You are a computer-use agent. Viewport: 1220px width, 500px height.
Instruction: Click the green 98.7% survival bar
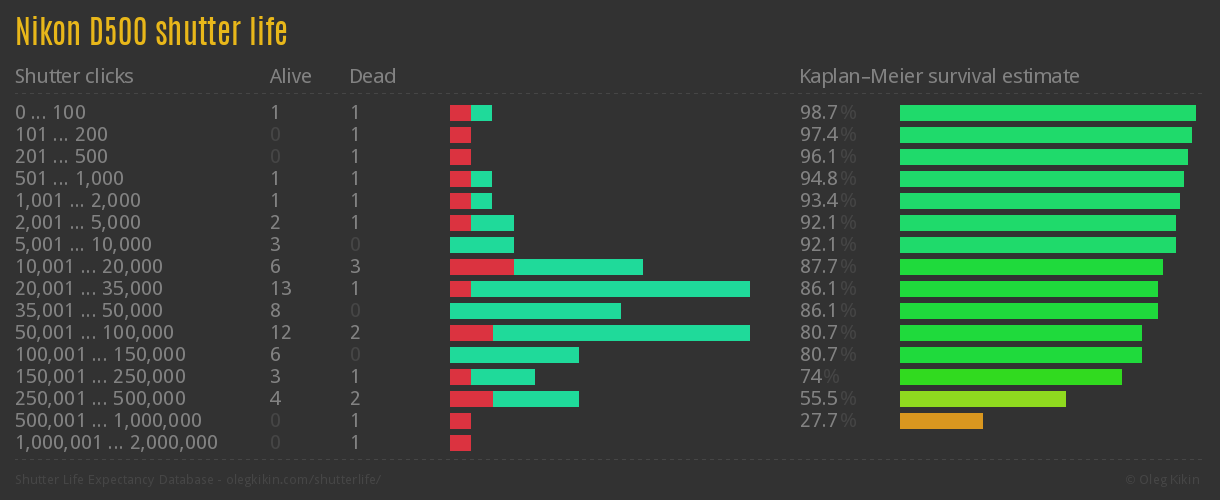1047,113
